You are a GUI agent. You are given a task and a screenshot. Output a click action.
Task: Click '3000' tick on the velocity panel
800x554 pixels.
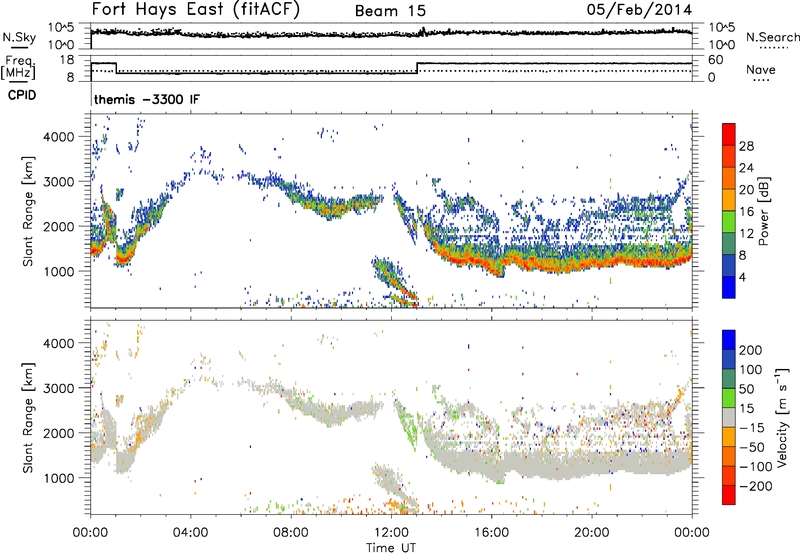pos(59,388)
